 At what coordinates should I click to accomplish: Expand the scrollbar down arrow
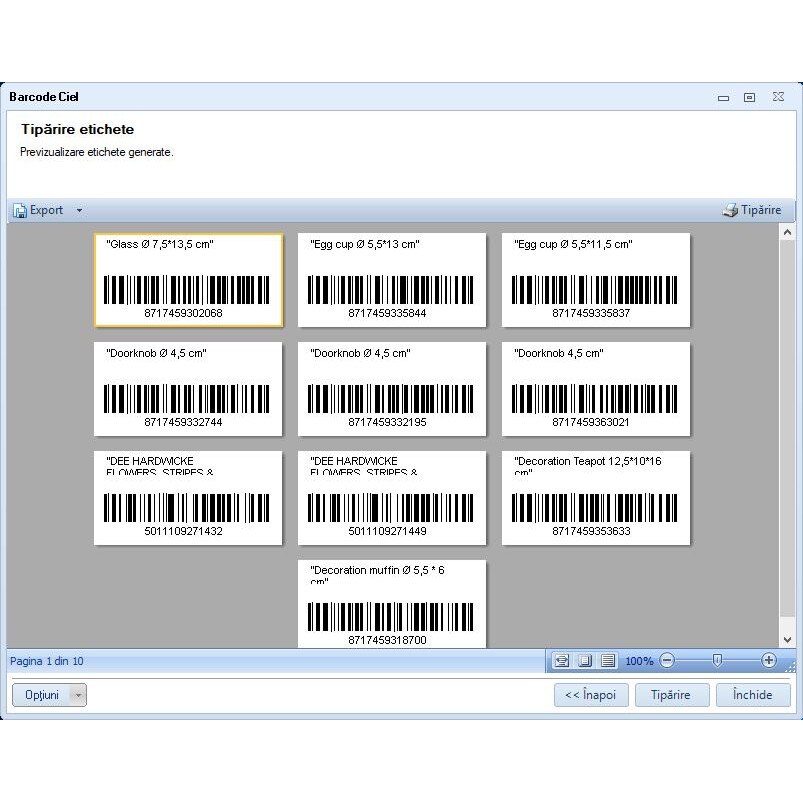click(x=787, y=639)
